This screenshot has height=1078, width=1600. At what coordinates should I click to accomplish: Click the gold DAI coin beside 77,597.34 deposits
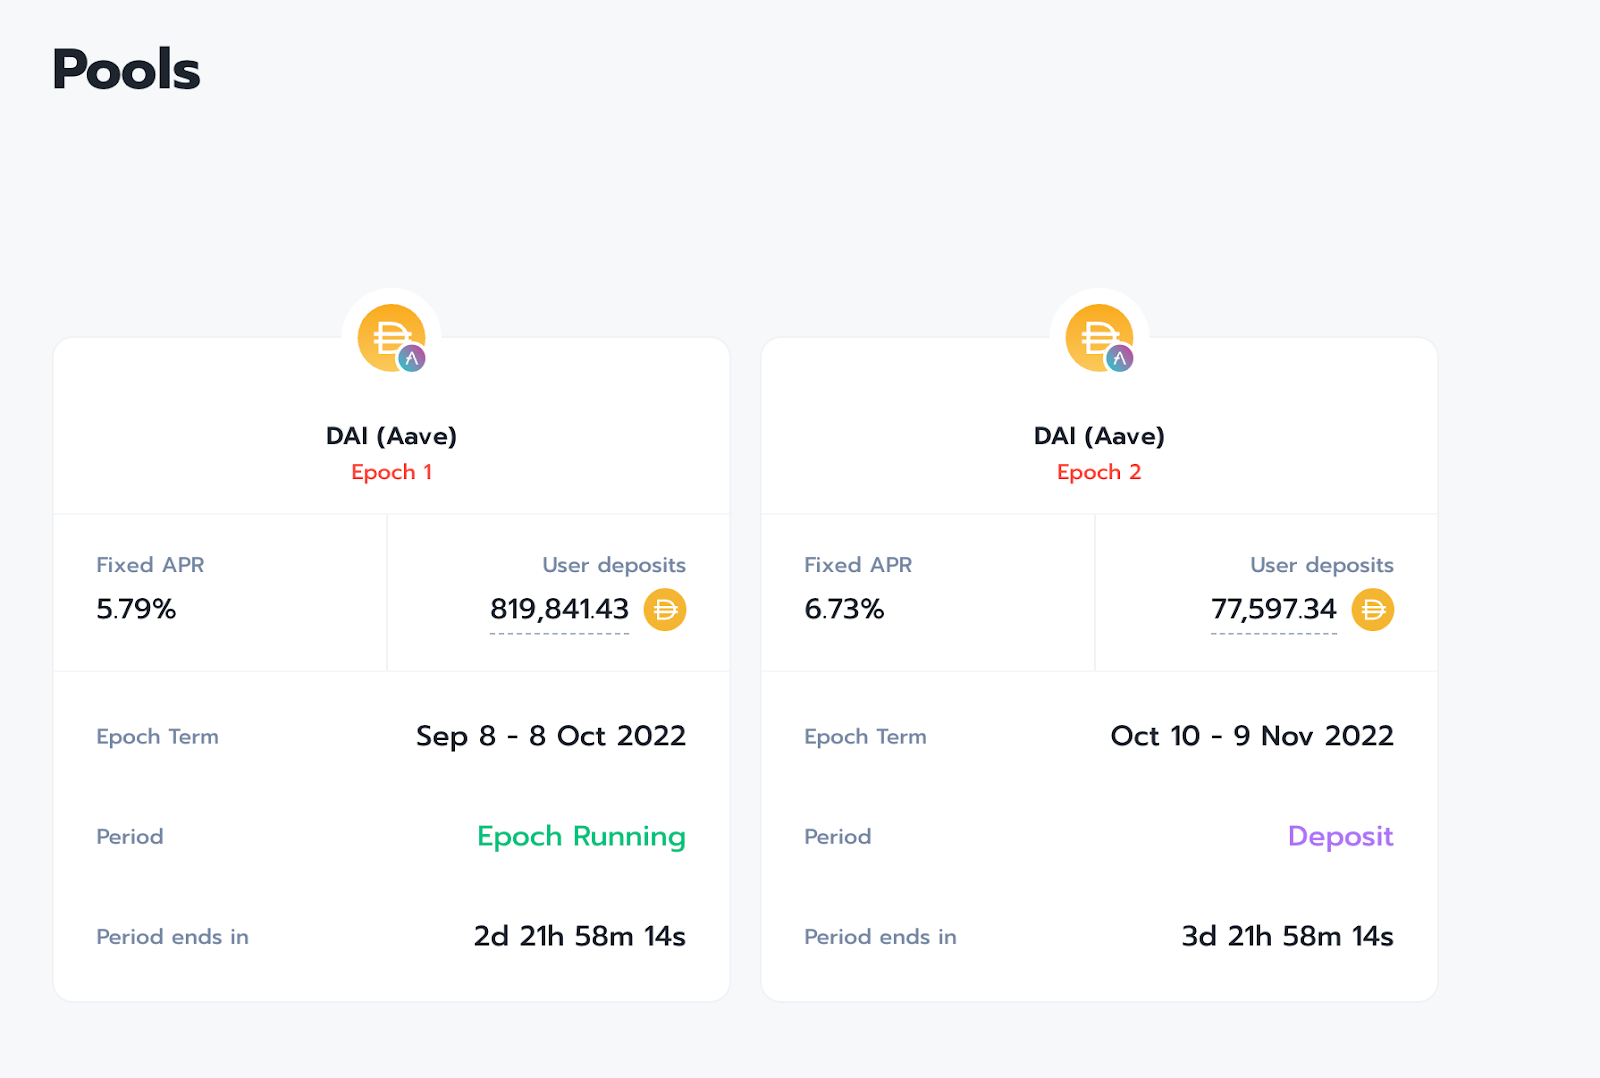(x=1374, y=610)
